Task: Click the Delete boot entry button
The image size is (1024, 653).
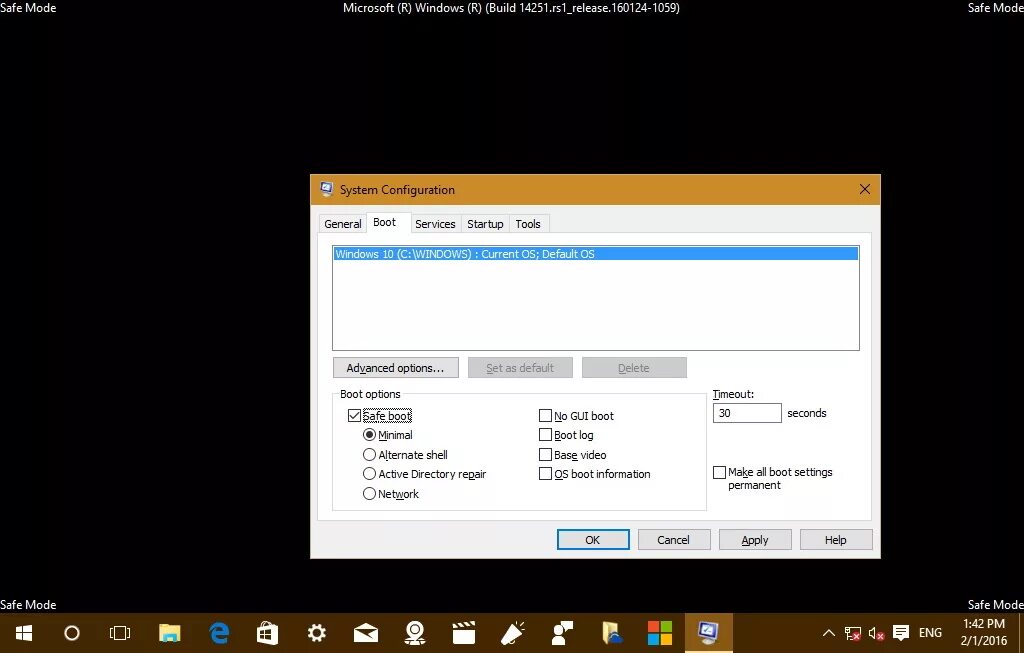Action: tap(634, 368)
